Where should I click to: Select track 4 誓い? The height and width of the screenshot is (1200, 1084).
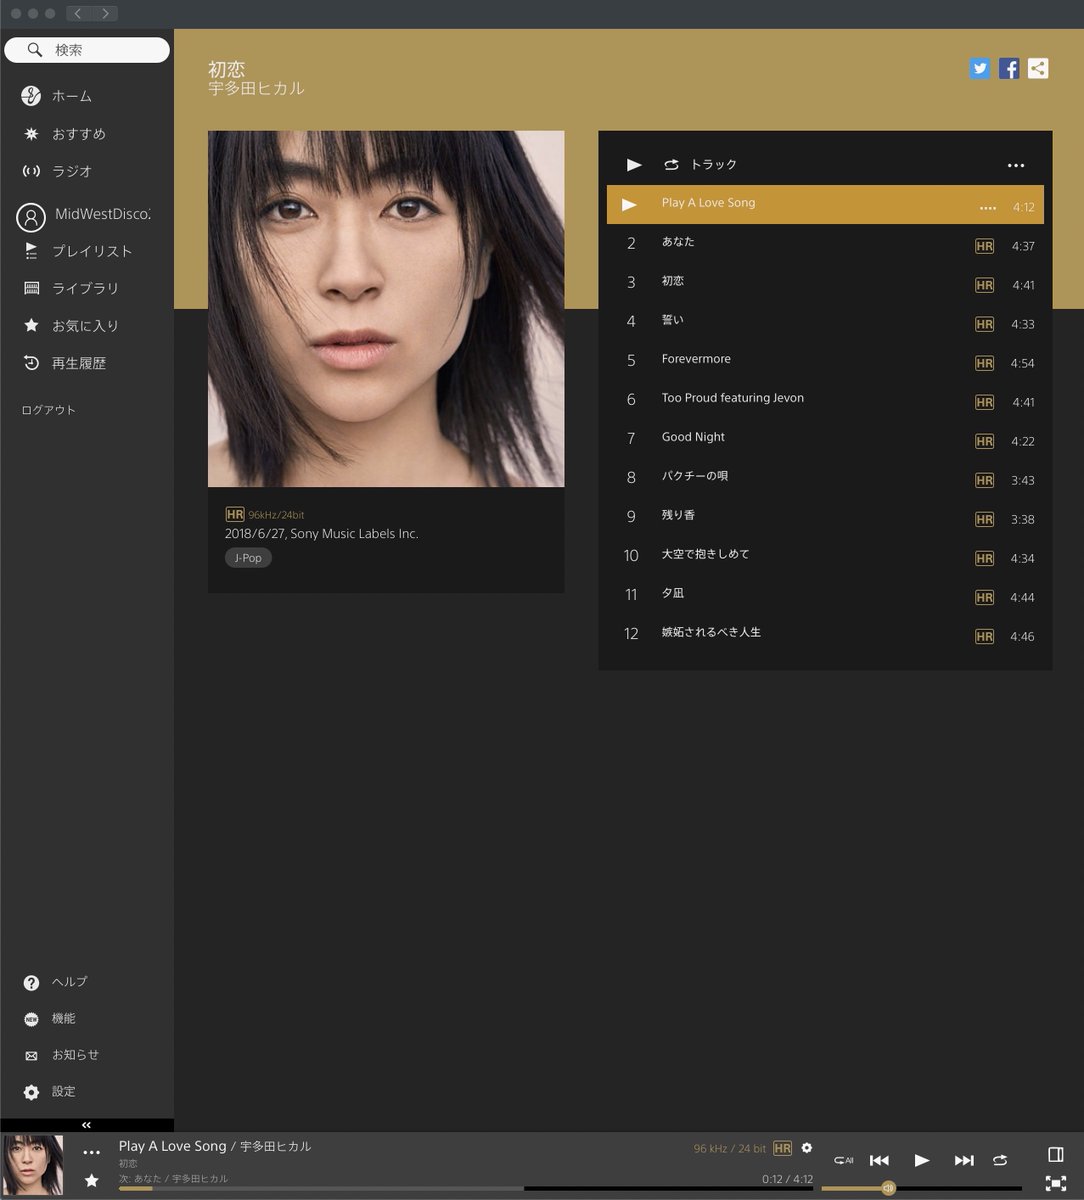click(825, 321)
